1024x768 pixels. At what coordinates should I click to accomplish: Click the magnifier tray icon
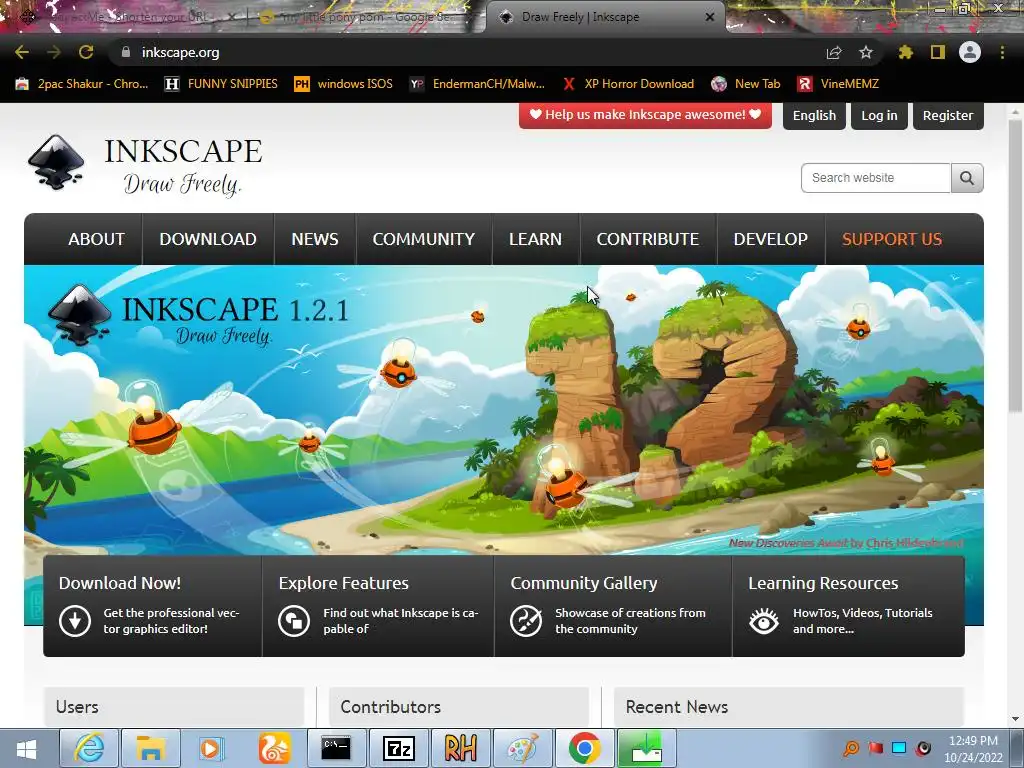click(x=852, y=748)
